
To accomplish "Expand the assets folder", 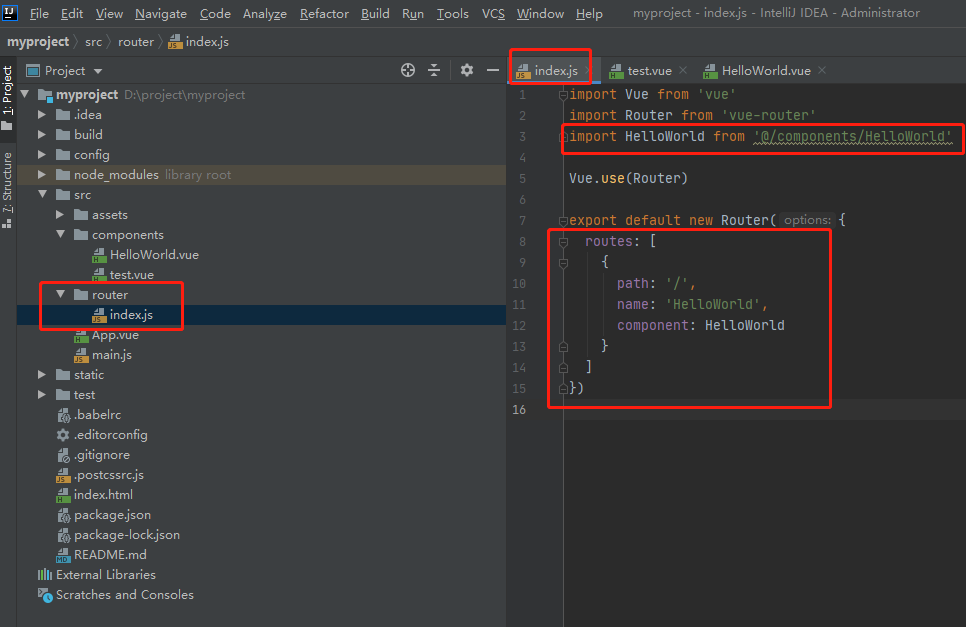I will click(60, 215).
